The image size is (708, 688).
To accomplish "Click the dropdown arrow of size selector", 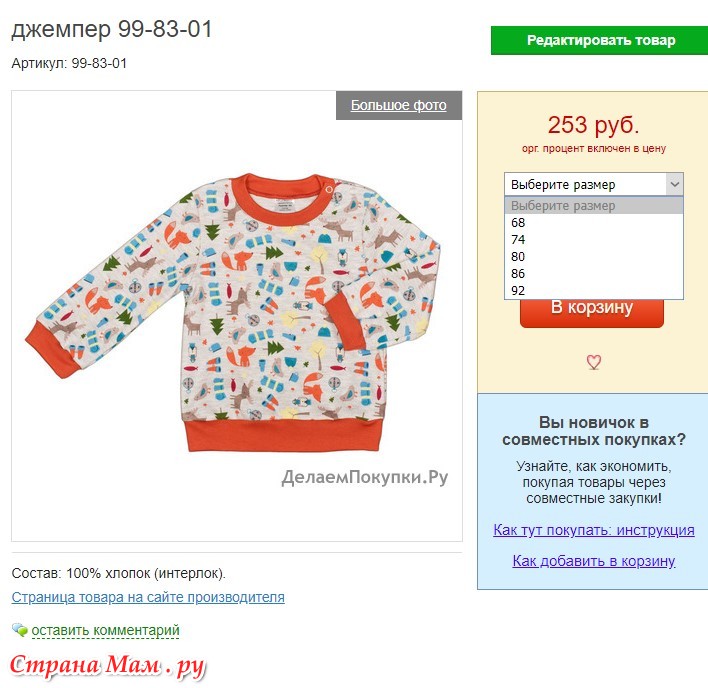I will [x=675, y=184].
